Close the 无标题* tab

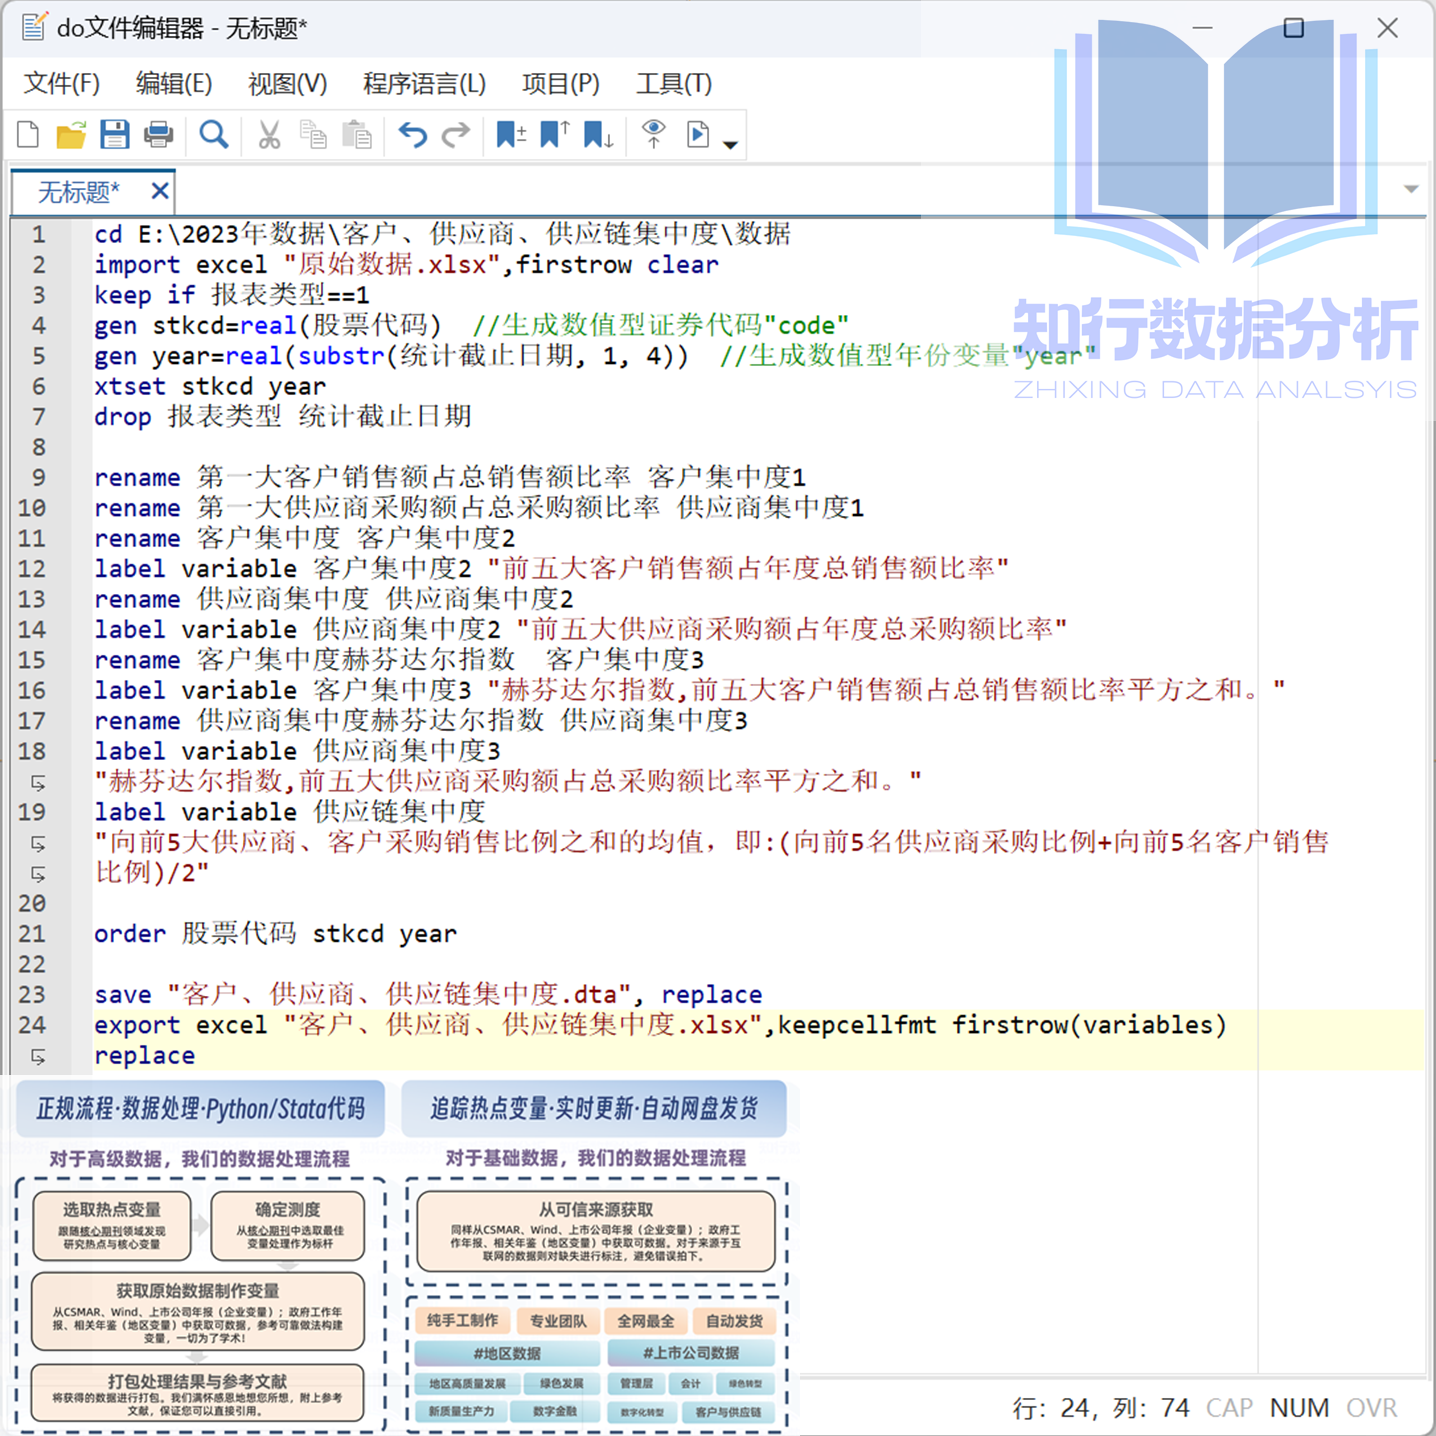pos(159,190)
